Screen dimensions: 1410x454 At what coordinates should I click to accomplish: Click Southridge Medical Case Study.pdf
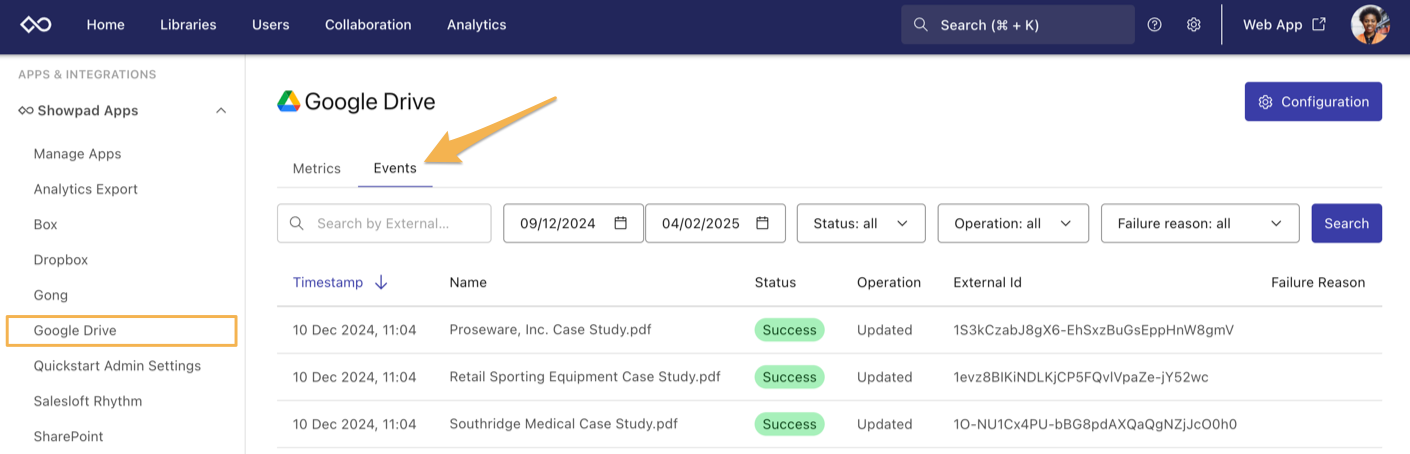(563, 424)
